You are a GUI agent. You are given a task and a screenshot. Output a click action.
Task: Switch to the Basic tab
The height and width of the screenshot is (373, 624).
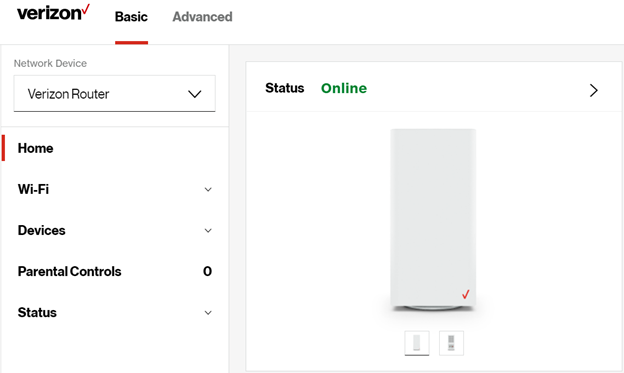[131, 17]
